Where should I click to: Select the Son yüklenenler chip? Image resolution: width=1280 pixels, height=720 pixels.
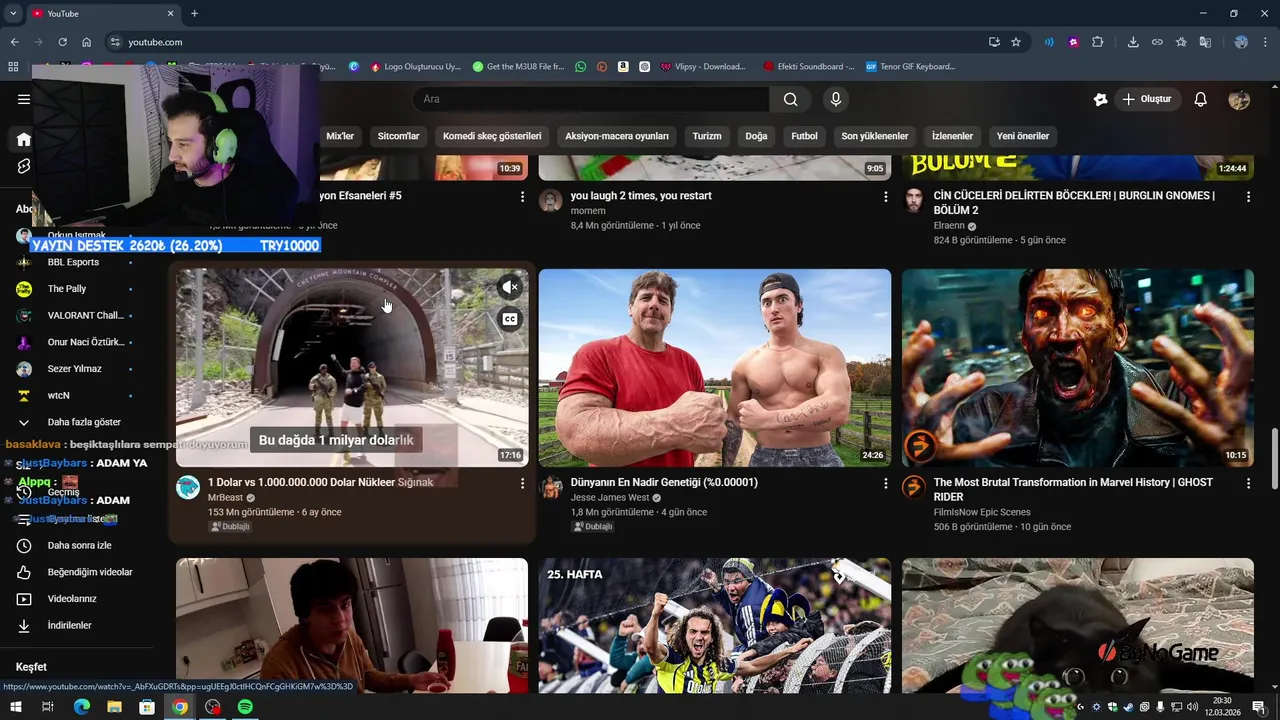tap(875, 136)
